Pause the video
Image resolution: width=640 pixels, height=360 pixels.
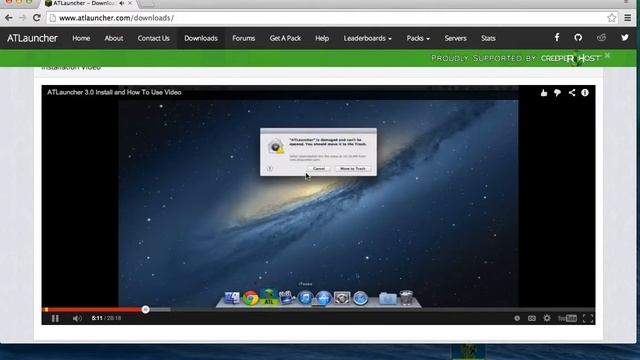point(56,318)
